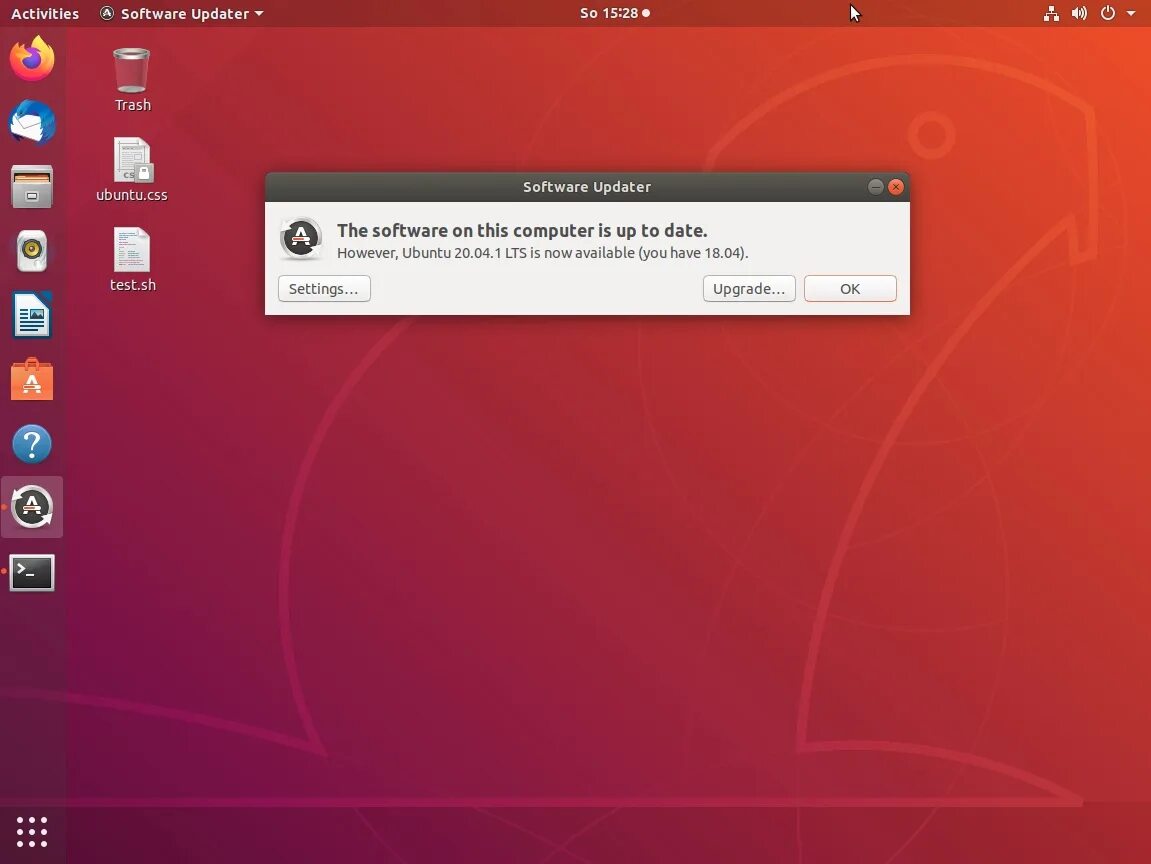Open the Help icon in dock
This screenshot has height=864, width=1151.
(x=32, y=444)
